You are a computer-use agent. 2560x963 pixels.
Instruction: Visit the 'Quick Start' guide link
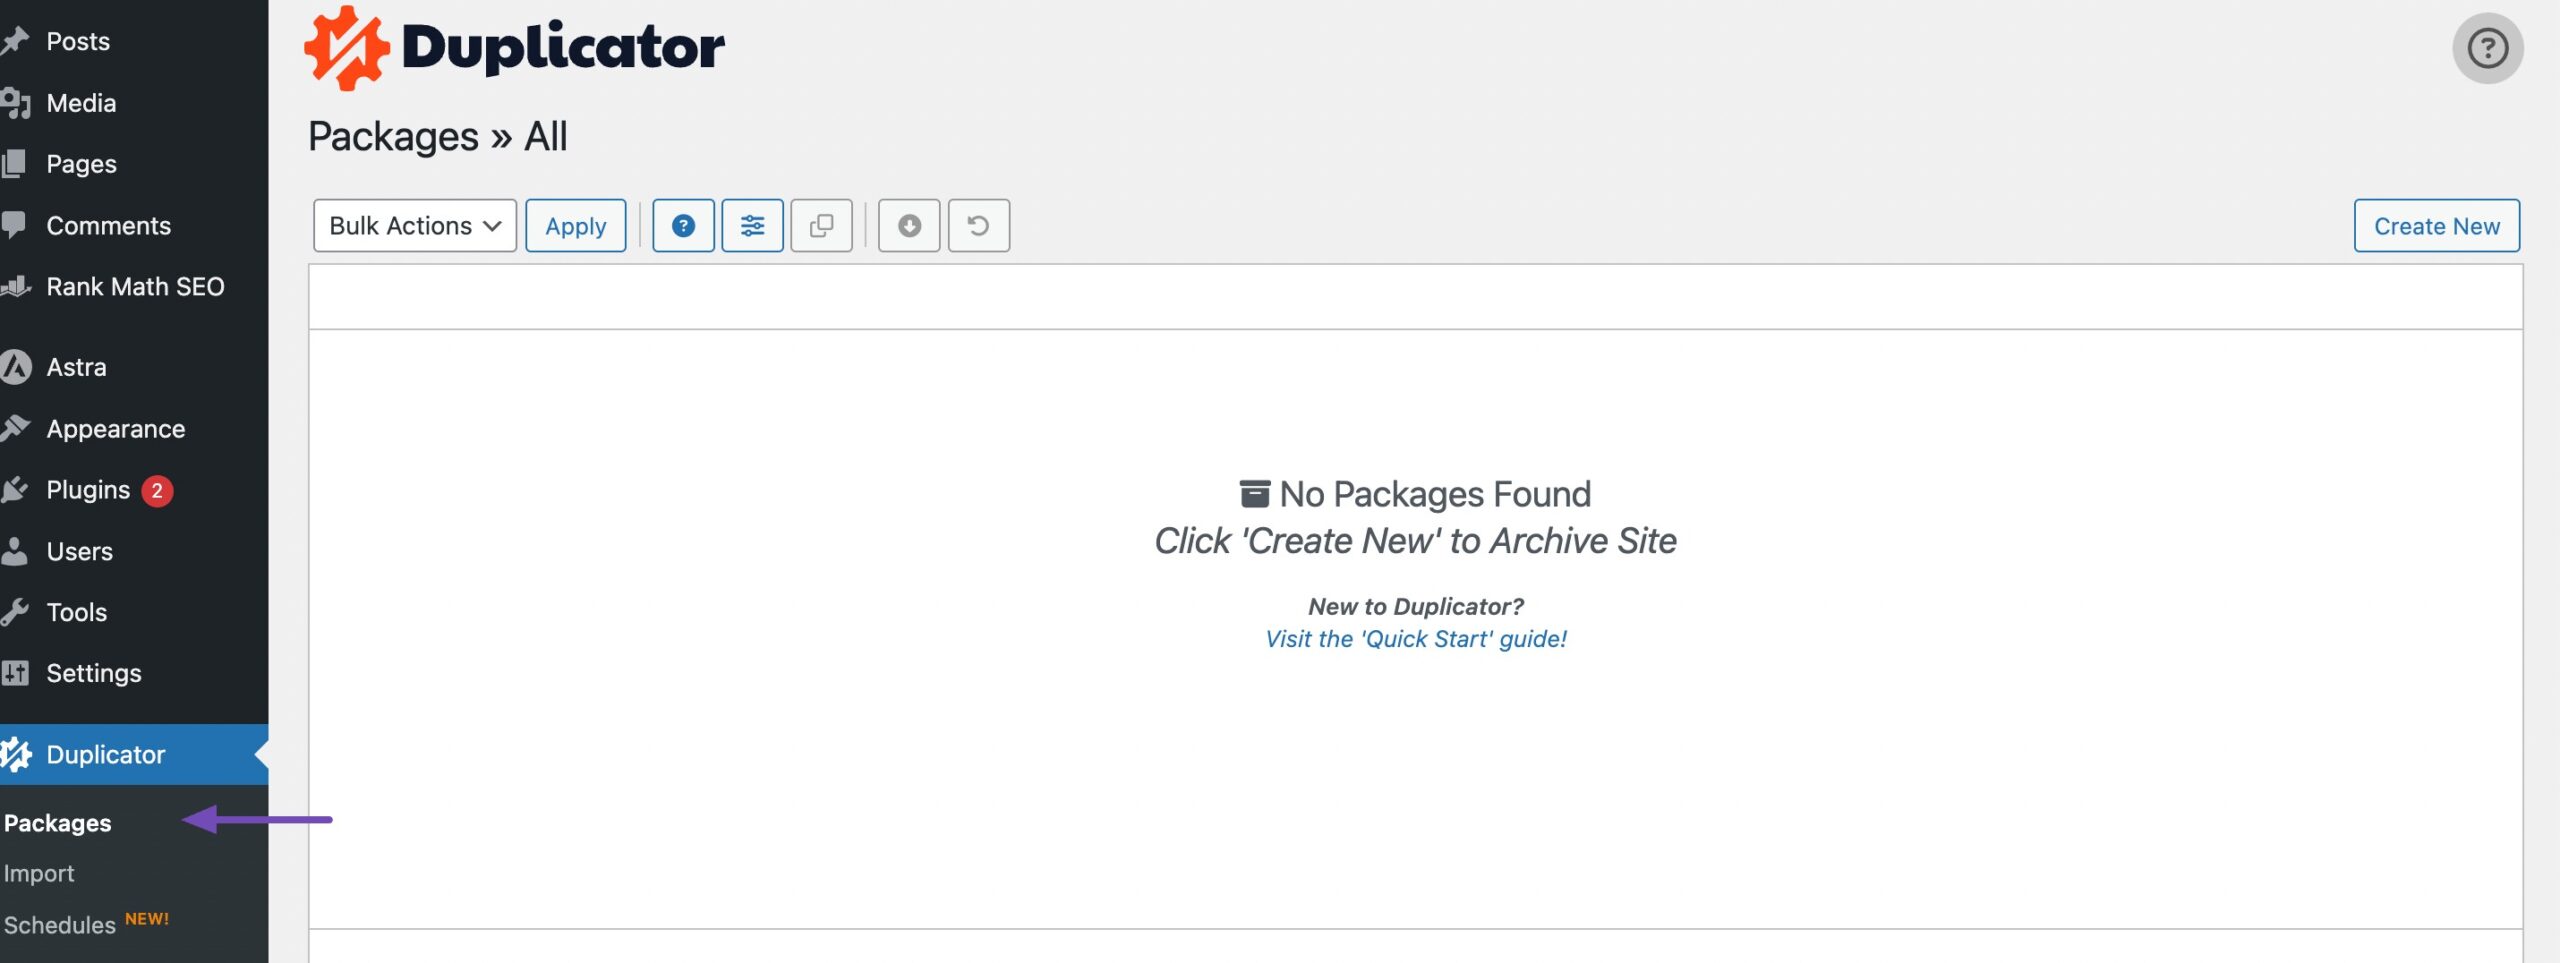(x=1416, y=639)
